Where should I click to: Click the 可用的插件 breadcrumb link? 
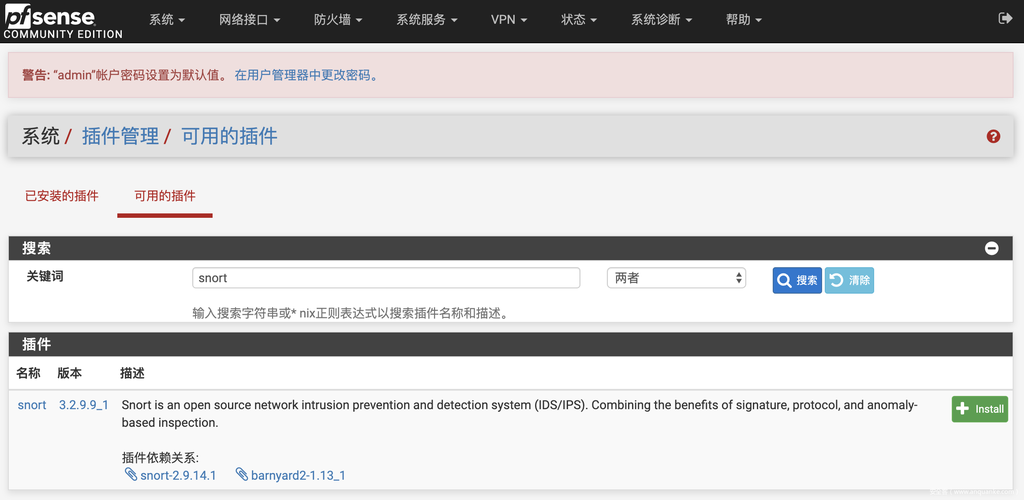[x=229, y=136]
